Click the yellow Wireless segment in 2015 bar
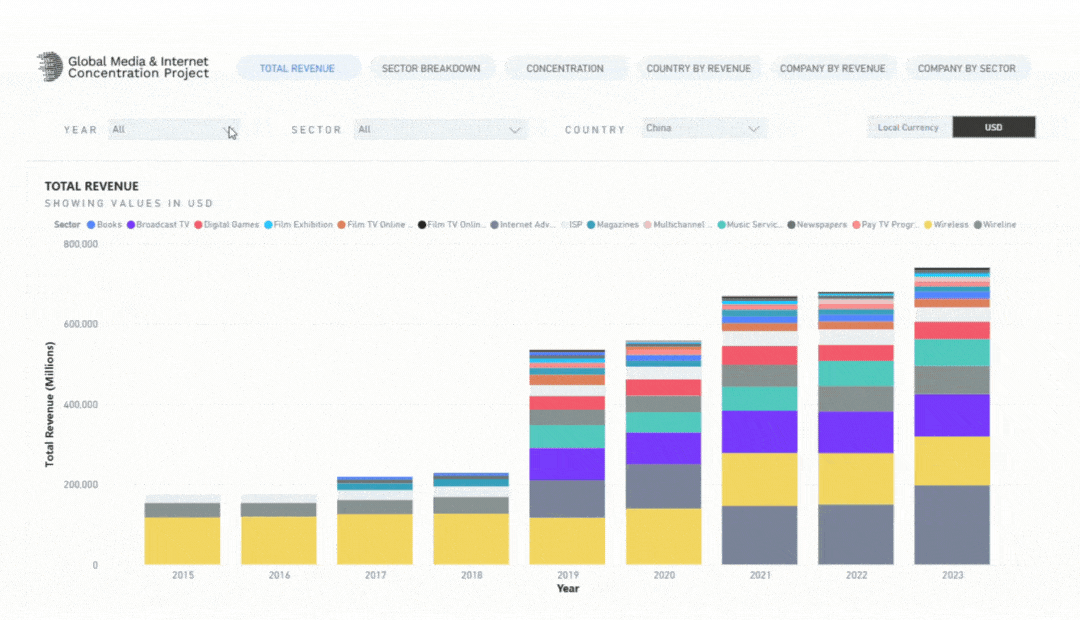 [183, 540]
